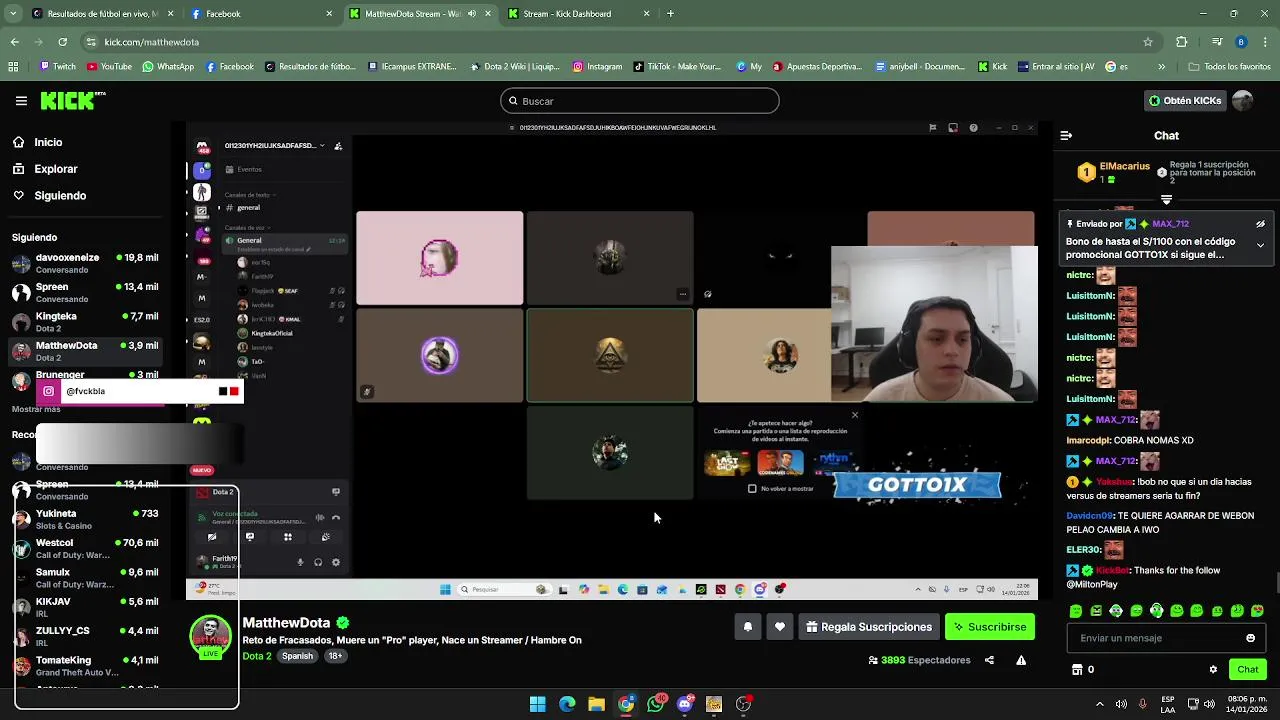Send message with green Chat button

[1248, 669]
